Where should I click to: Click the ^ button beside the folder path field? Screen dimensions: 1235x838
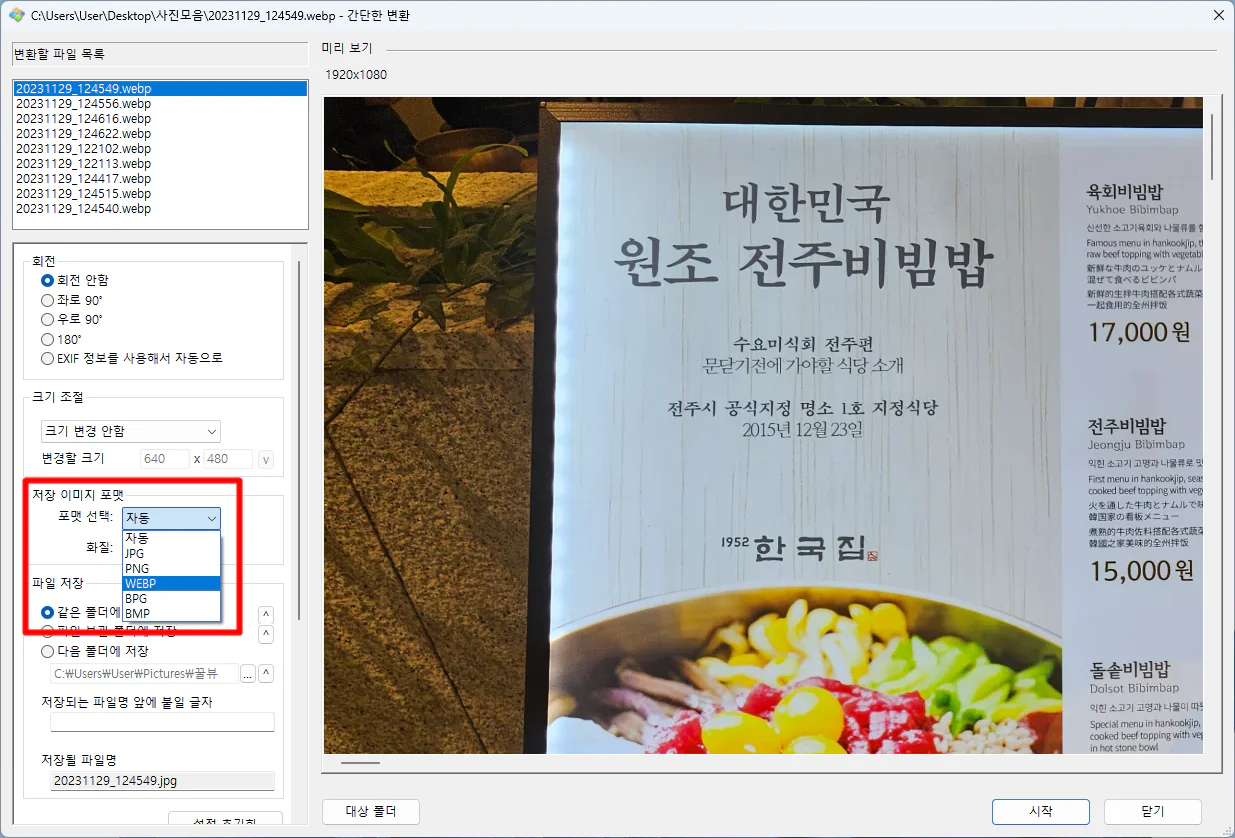pos(266,673)
